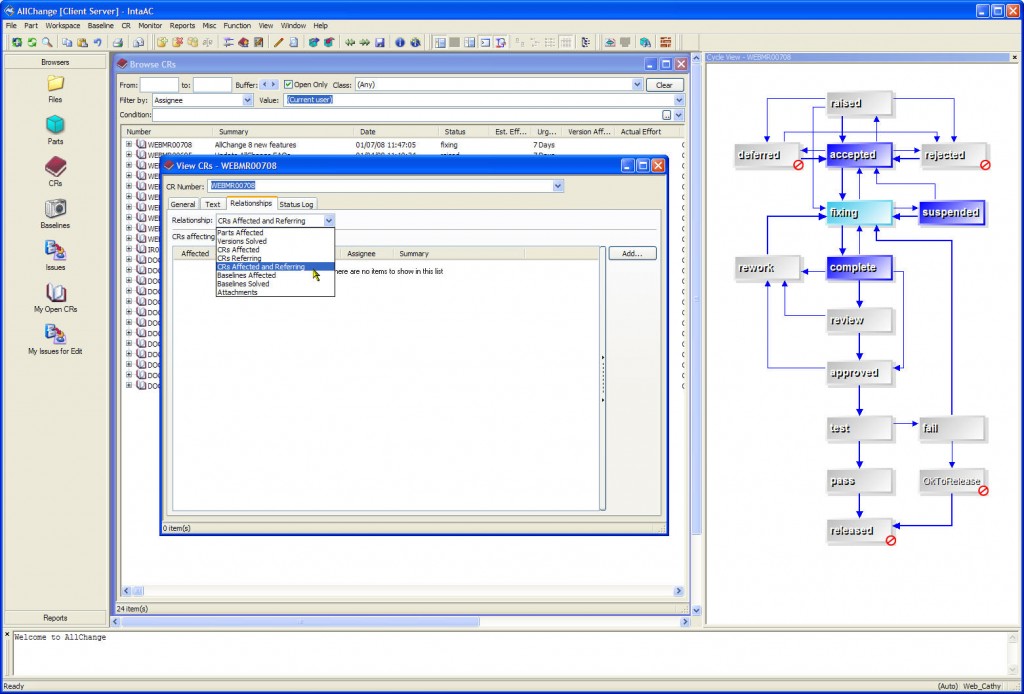Expand the WEBMR00708 tree row

click(x=128, y=145)
